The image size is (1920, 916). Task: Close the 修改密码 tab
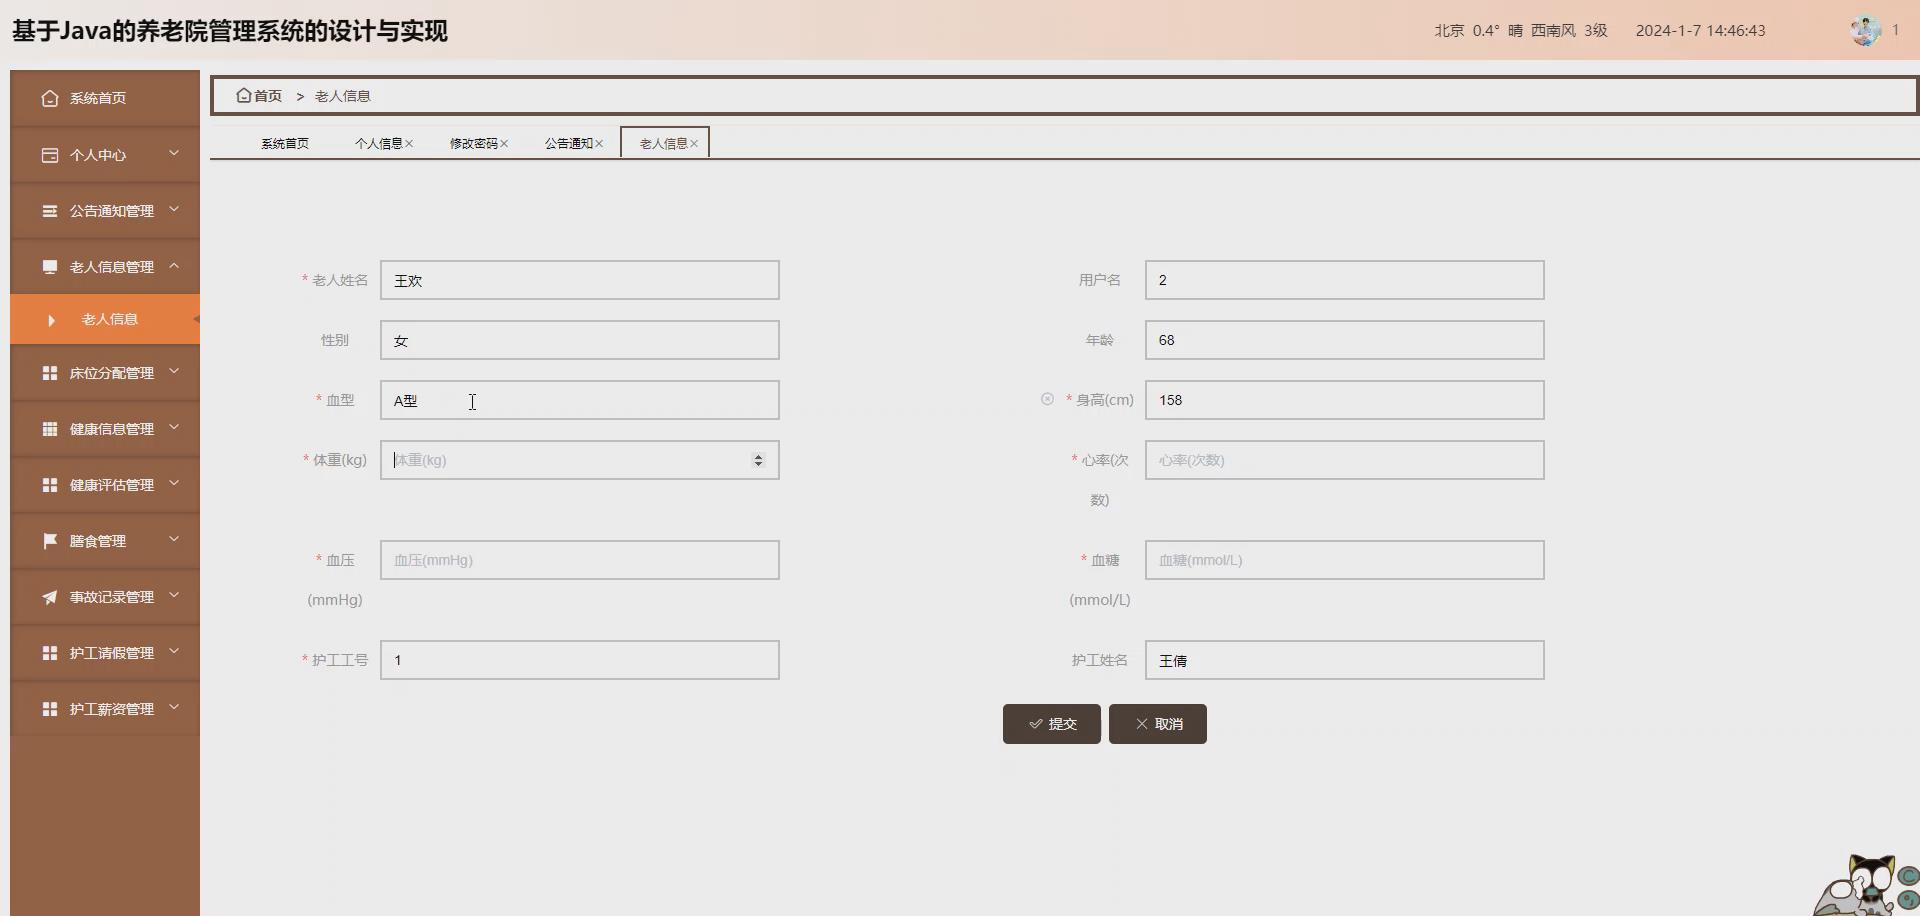pos(504,144)
